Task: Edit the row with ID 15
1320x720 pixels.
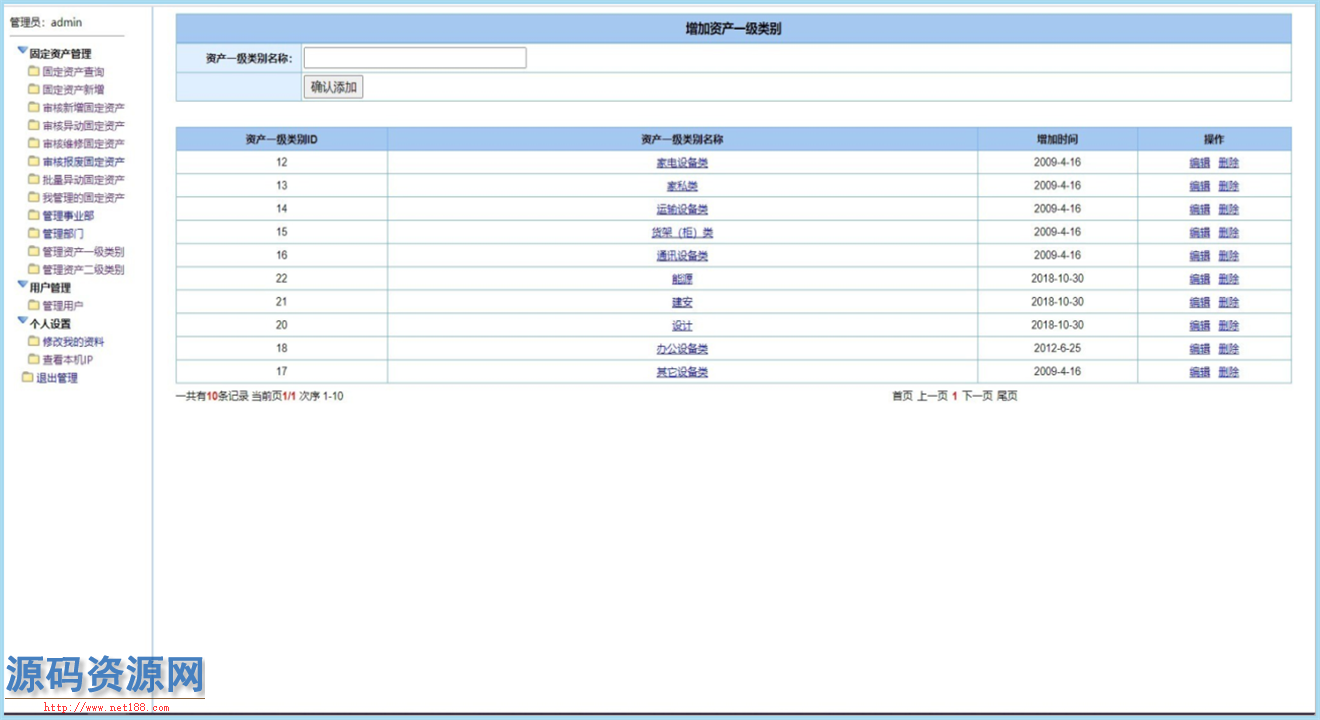Action: [x=1200, y=233]
